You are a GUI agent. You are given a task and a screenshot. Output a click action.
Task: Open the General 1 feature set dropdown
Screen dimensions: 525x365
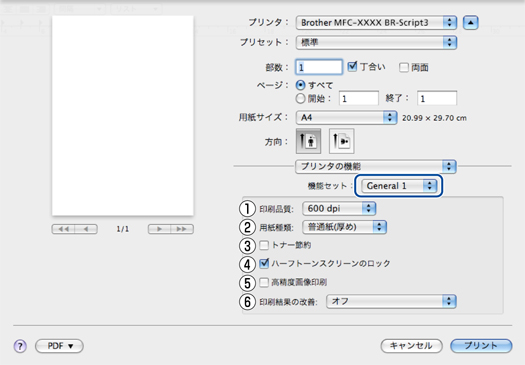[x=399, y=186]
